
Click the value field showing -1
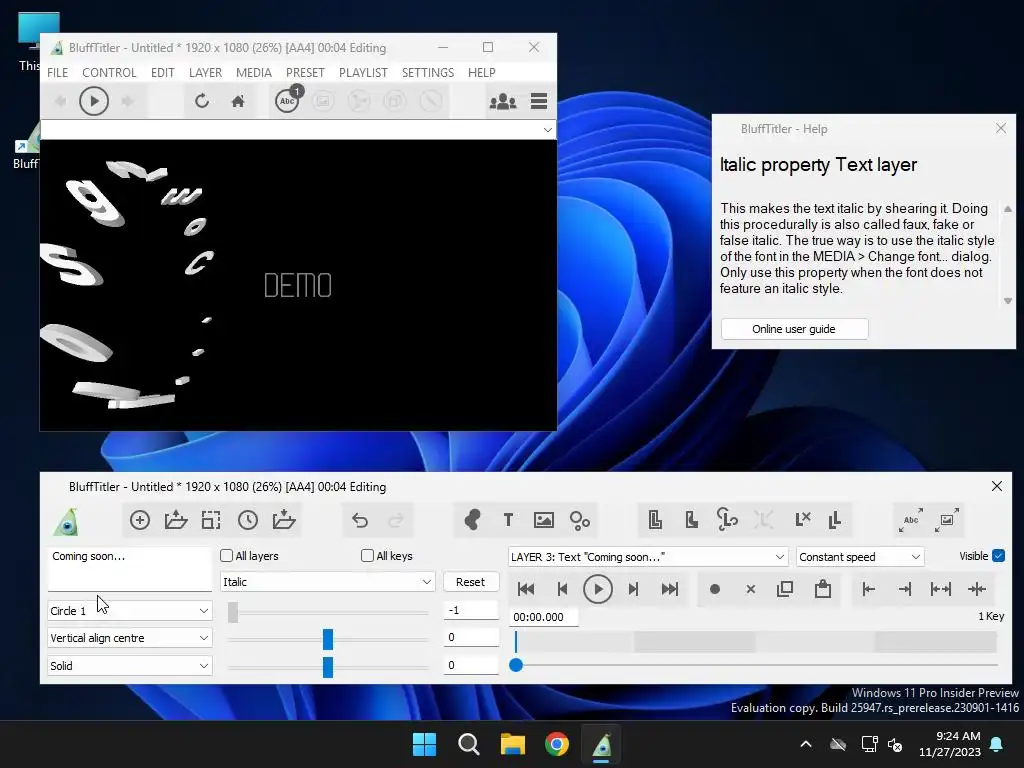pyautogui.click(x=471, y=610)
